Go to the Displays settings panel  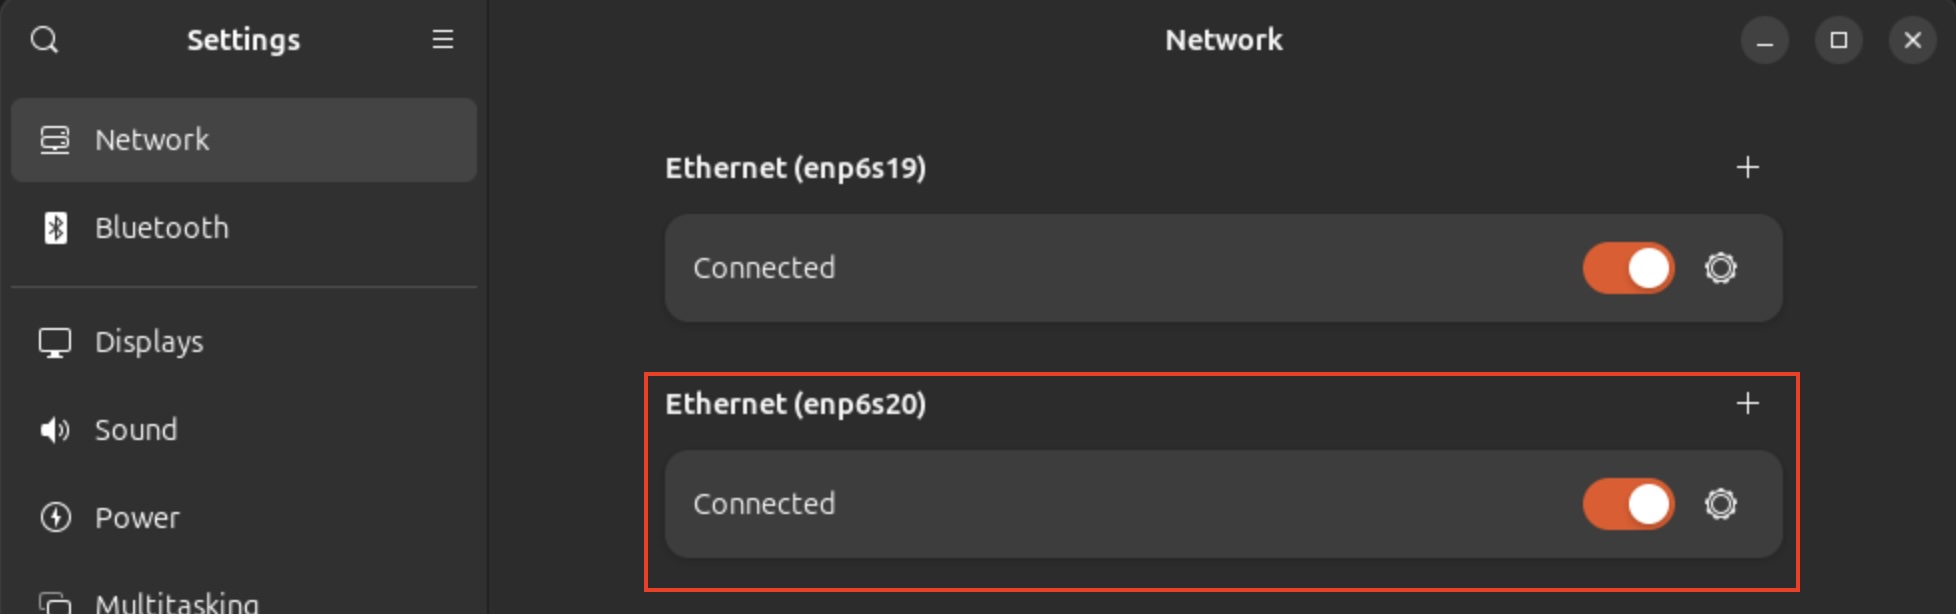click(x=149, y=342)
